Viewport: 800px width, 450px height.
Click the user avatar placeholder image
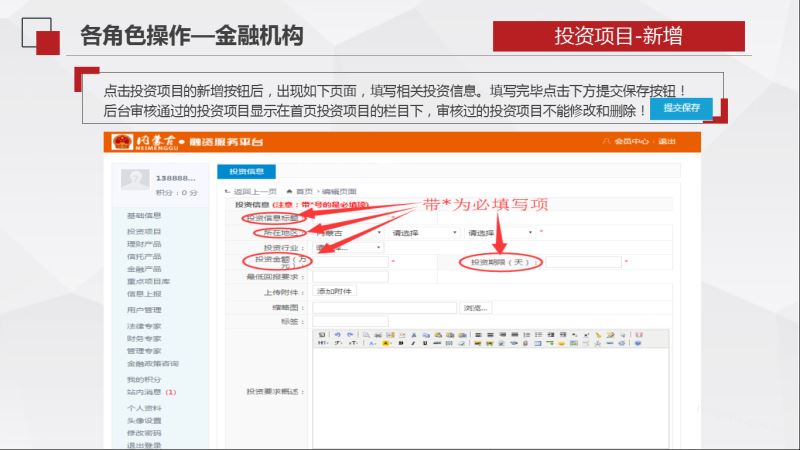point(135,179)
